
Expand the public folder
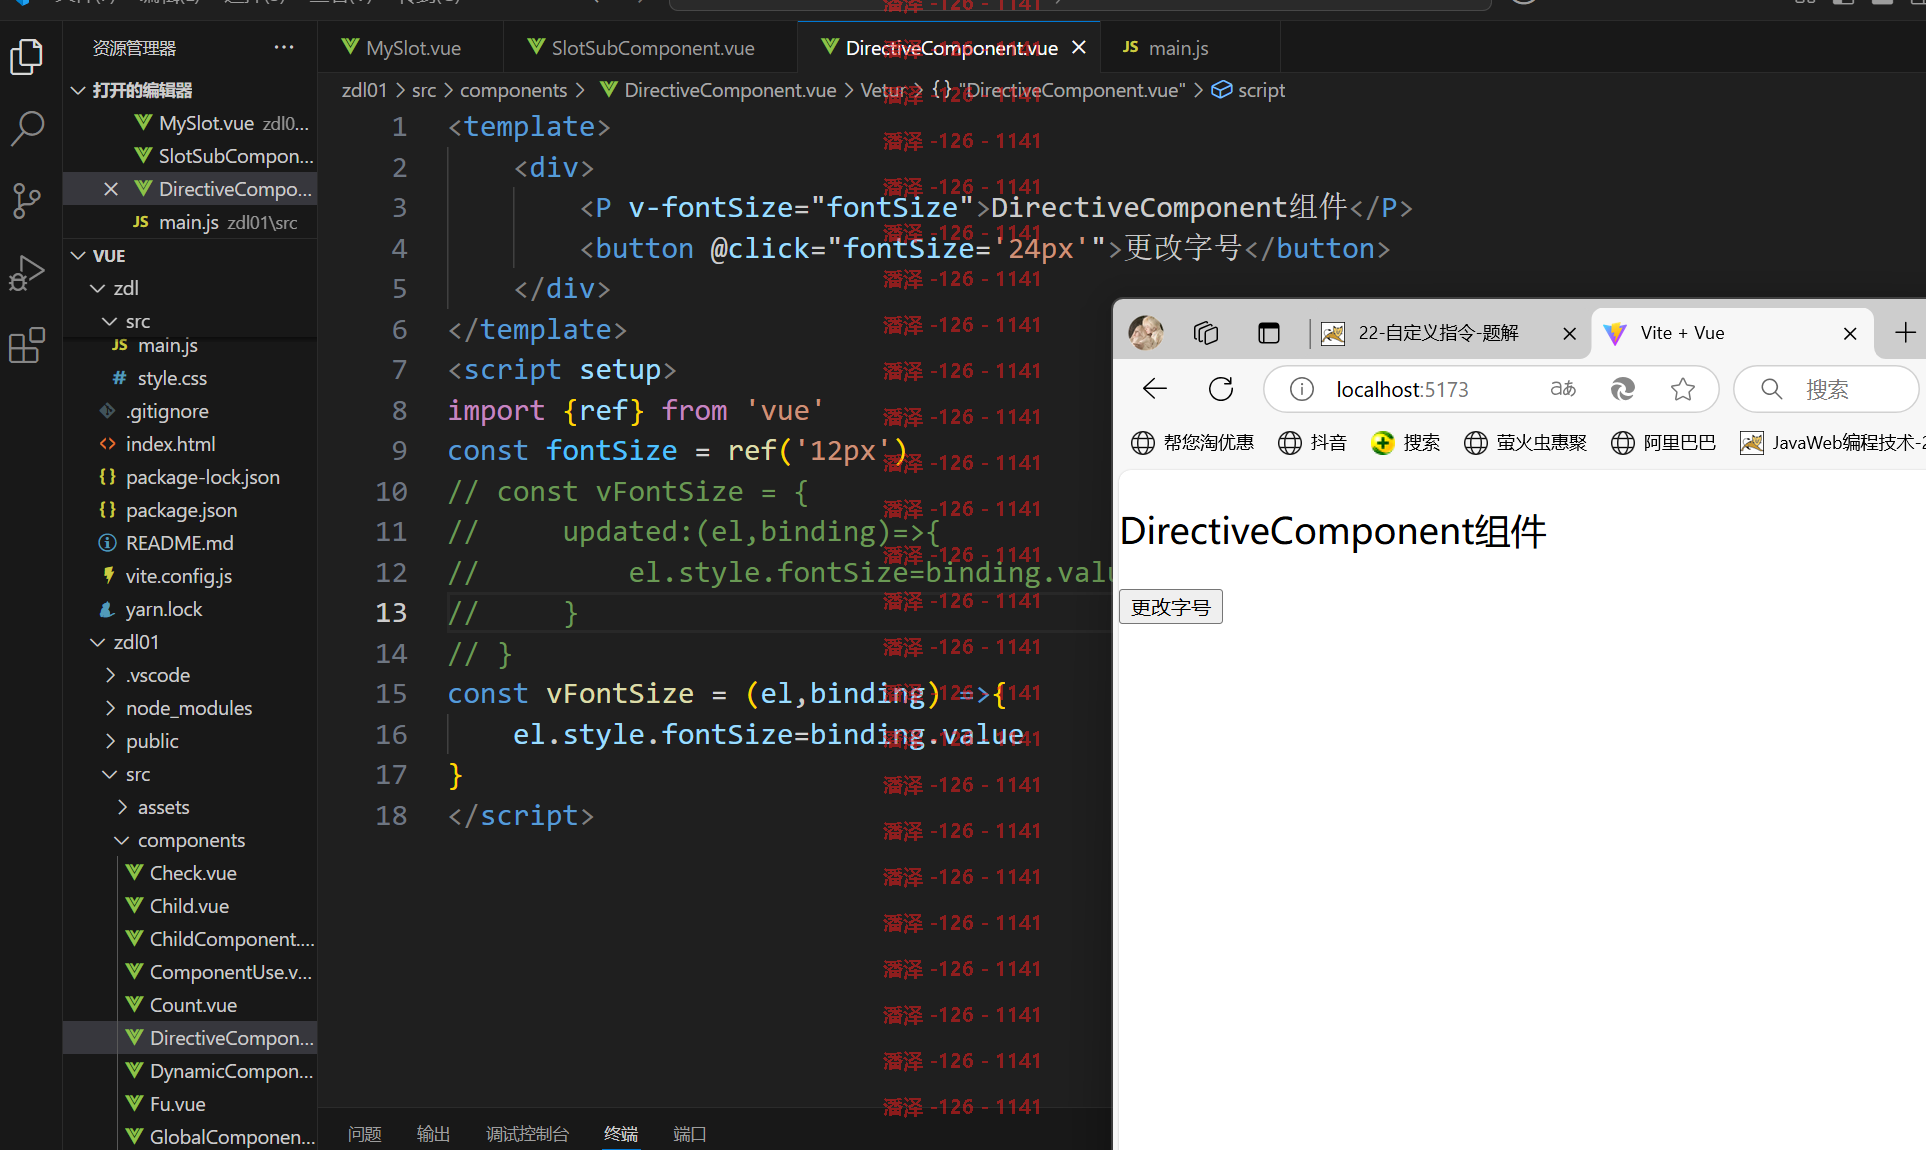[190, 741]
